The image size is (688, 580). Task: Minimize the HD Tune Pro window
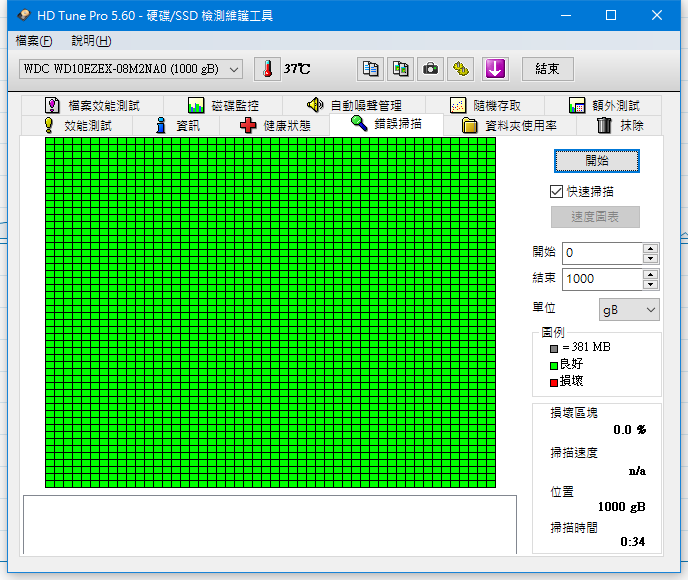(566, 15)
